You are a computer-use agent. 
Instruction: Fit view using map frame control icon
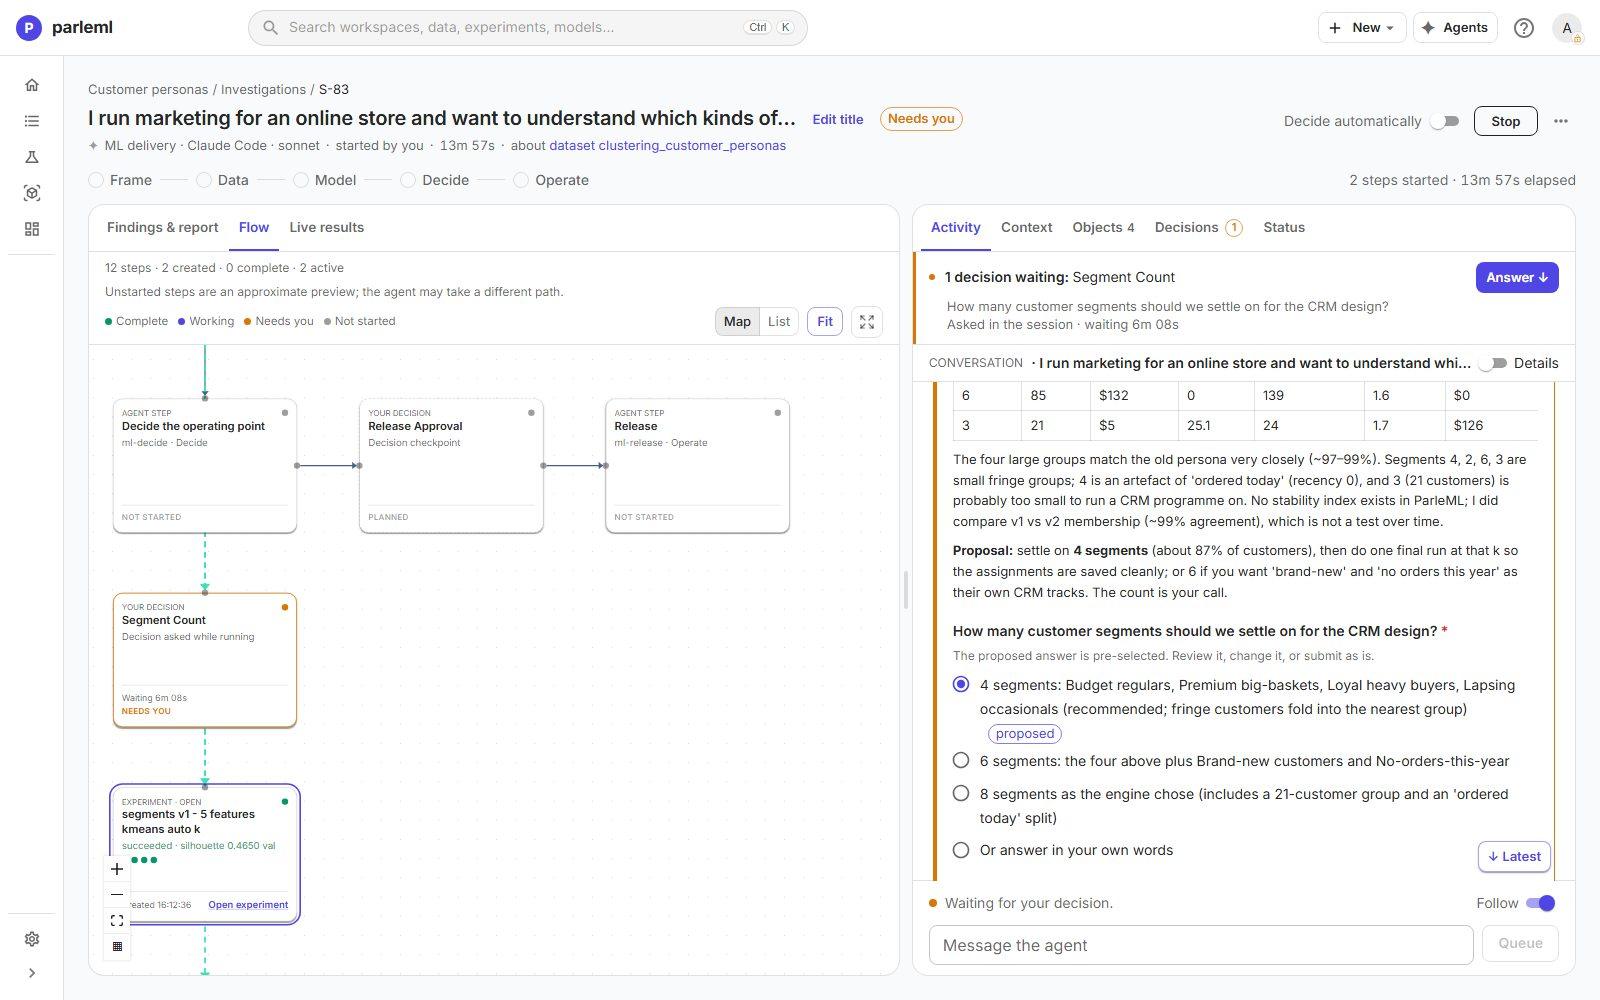click(117, 921)
